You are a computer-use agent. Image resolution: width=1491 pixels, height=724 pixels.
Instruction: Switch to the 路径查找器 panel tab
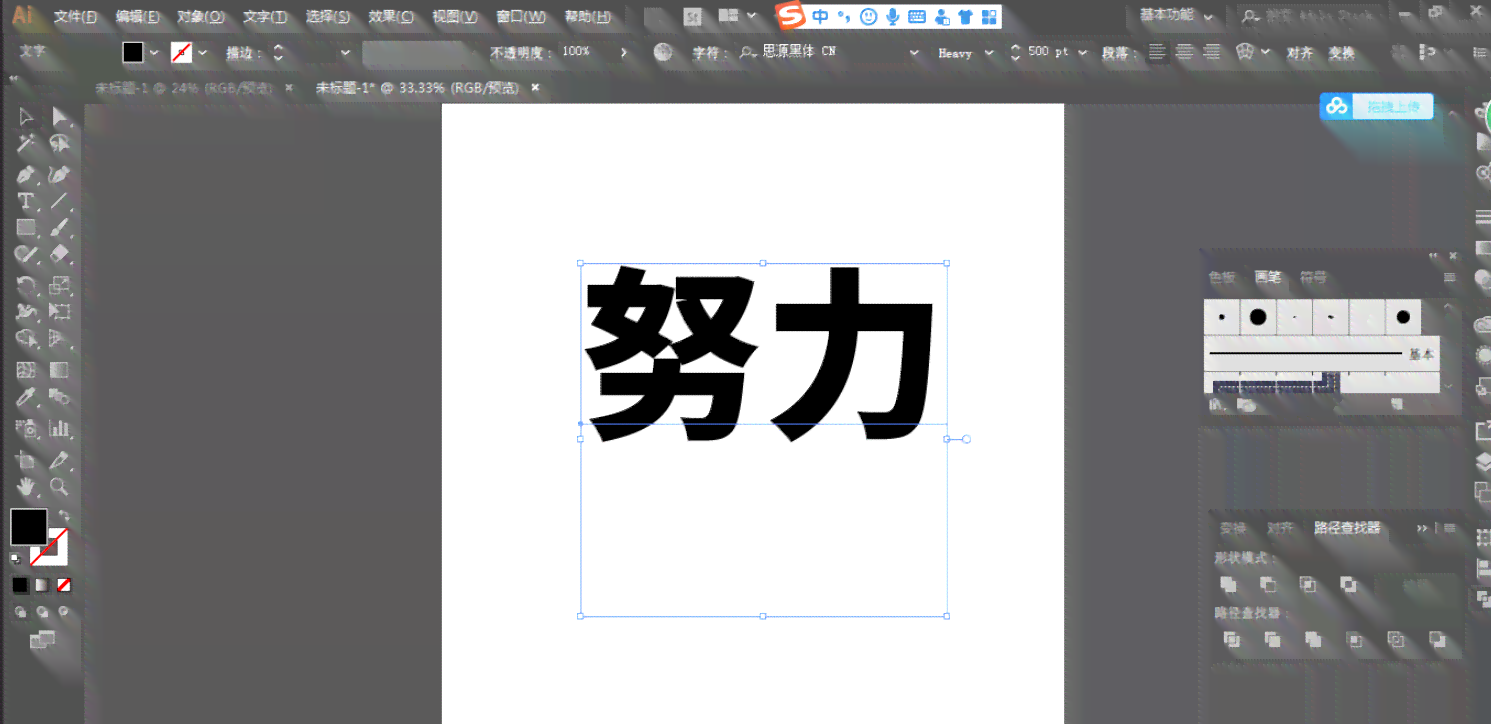[1347, 528]
